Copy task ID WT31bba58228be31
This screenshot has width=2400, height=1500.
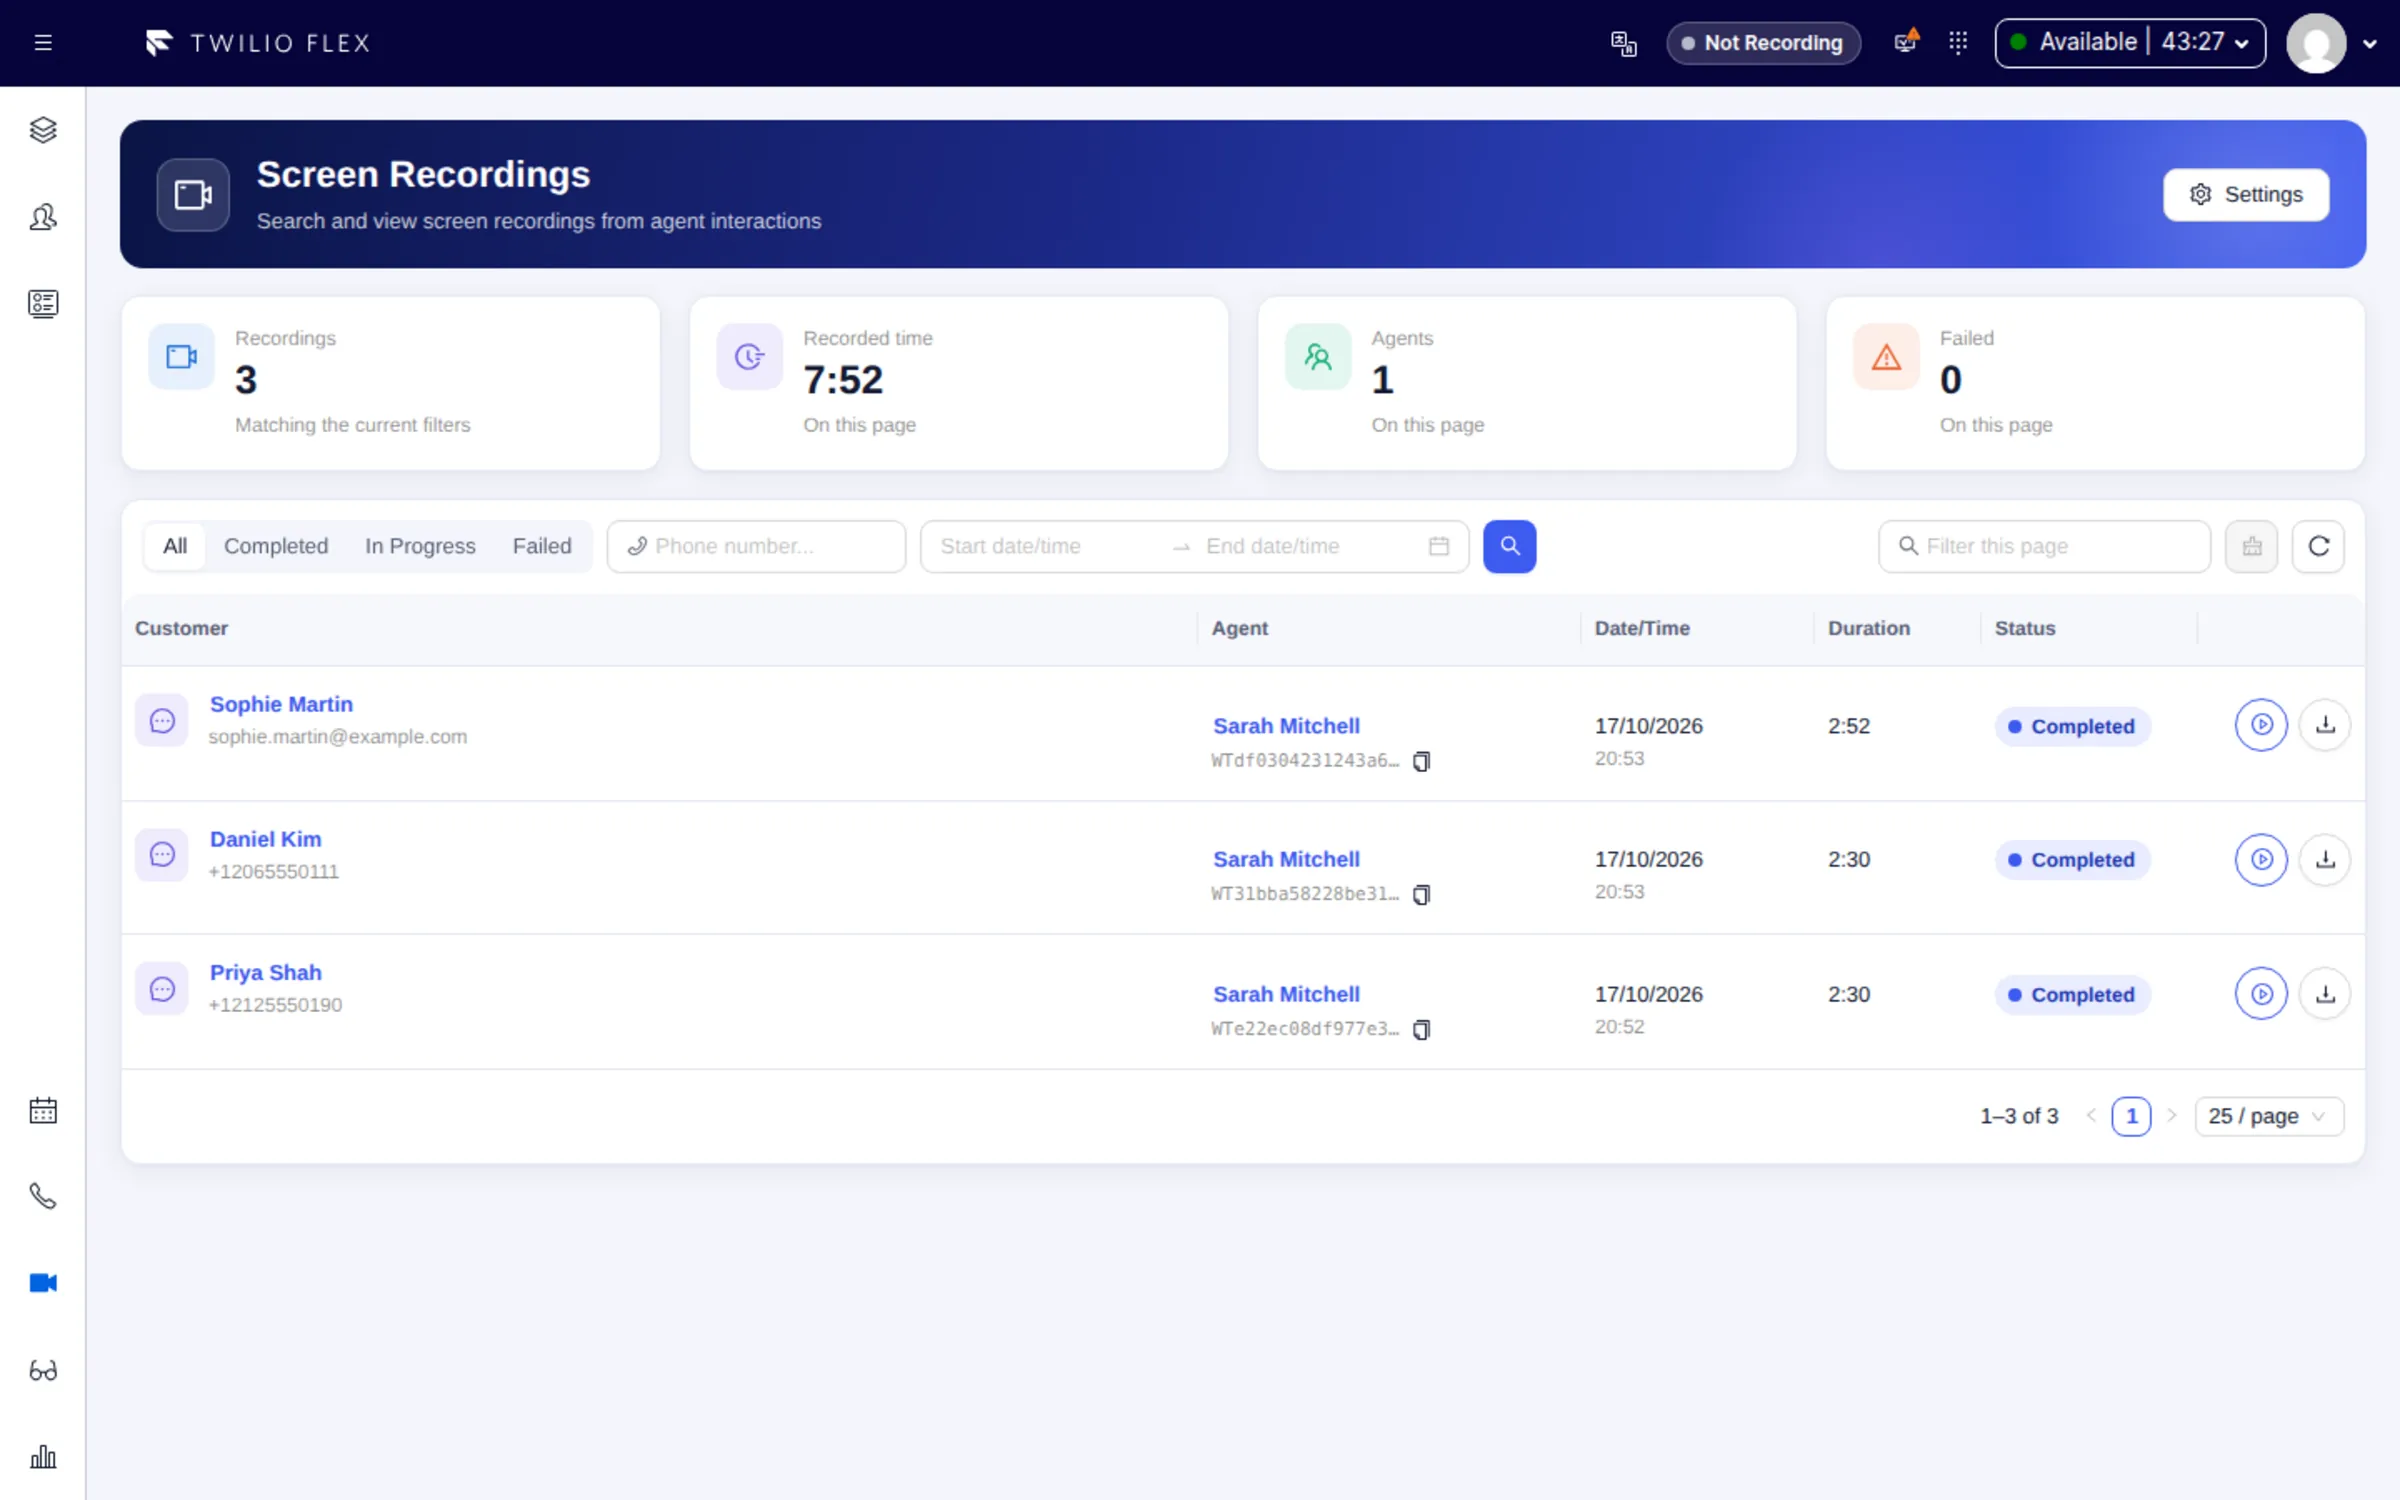[x=1421, y=895]
